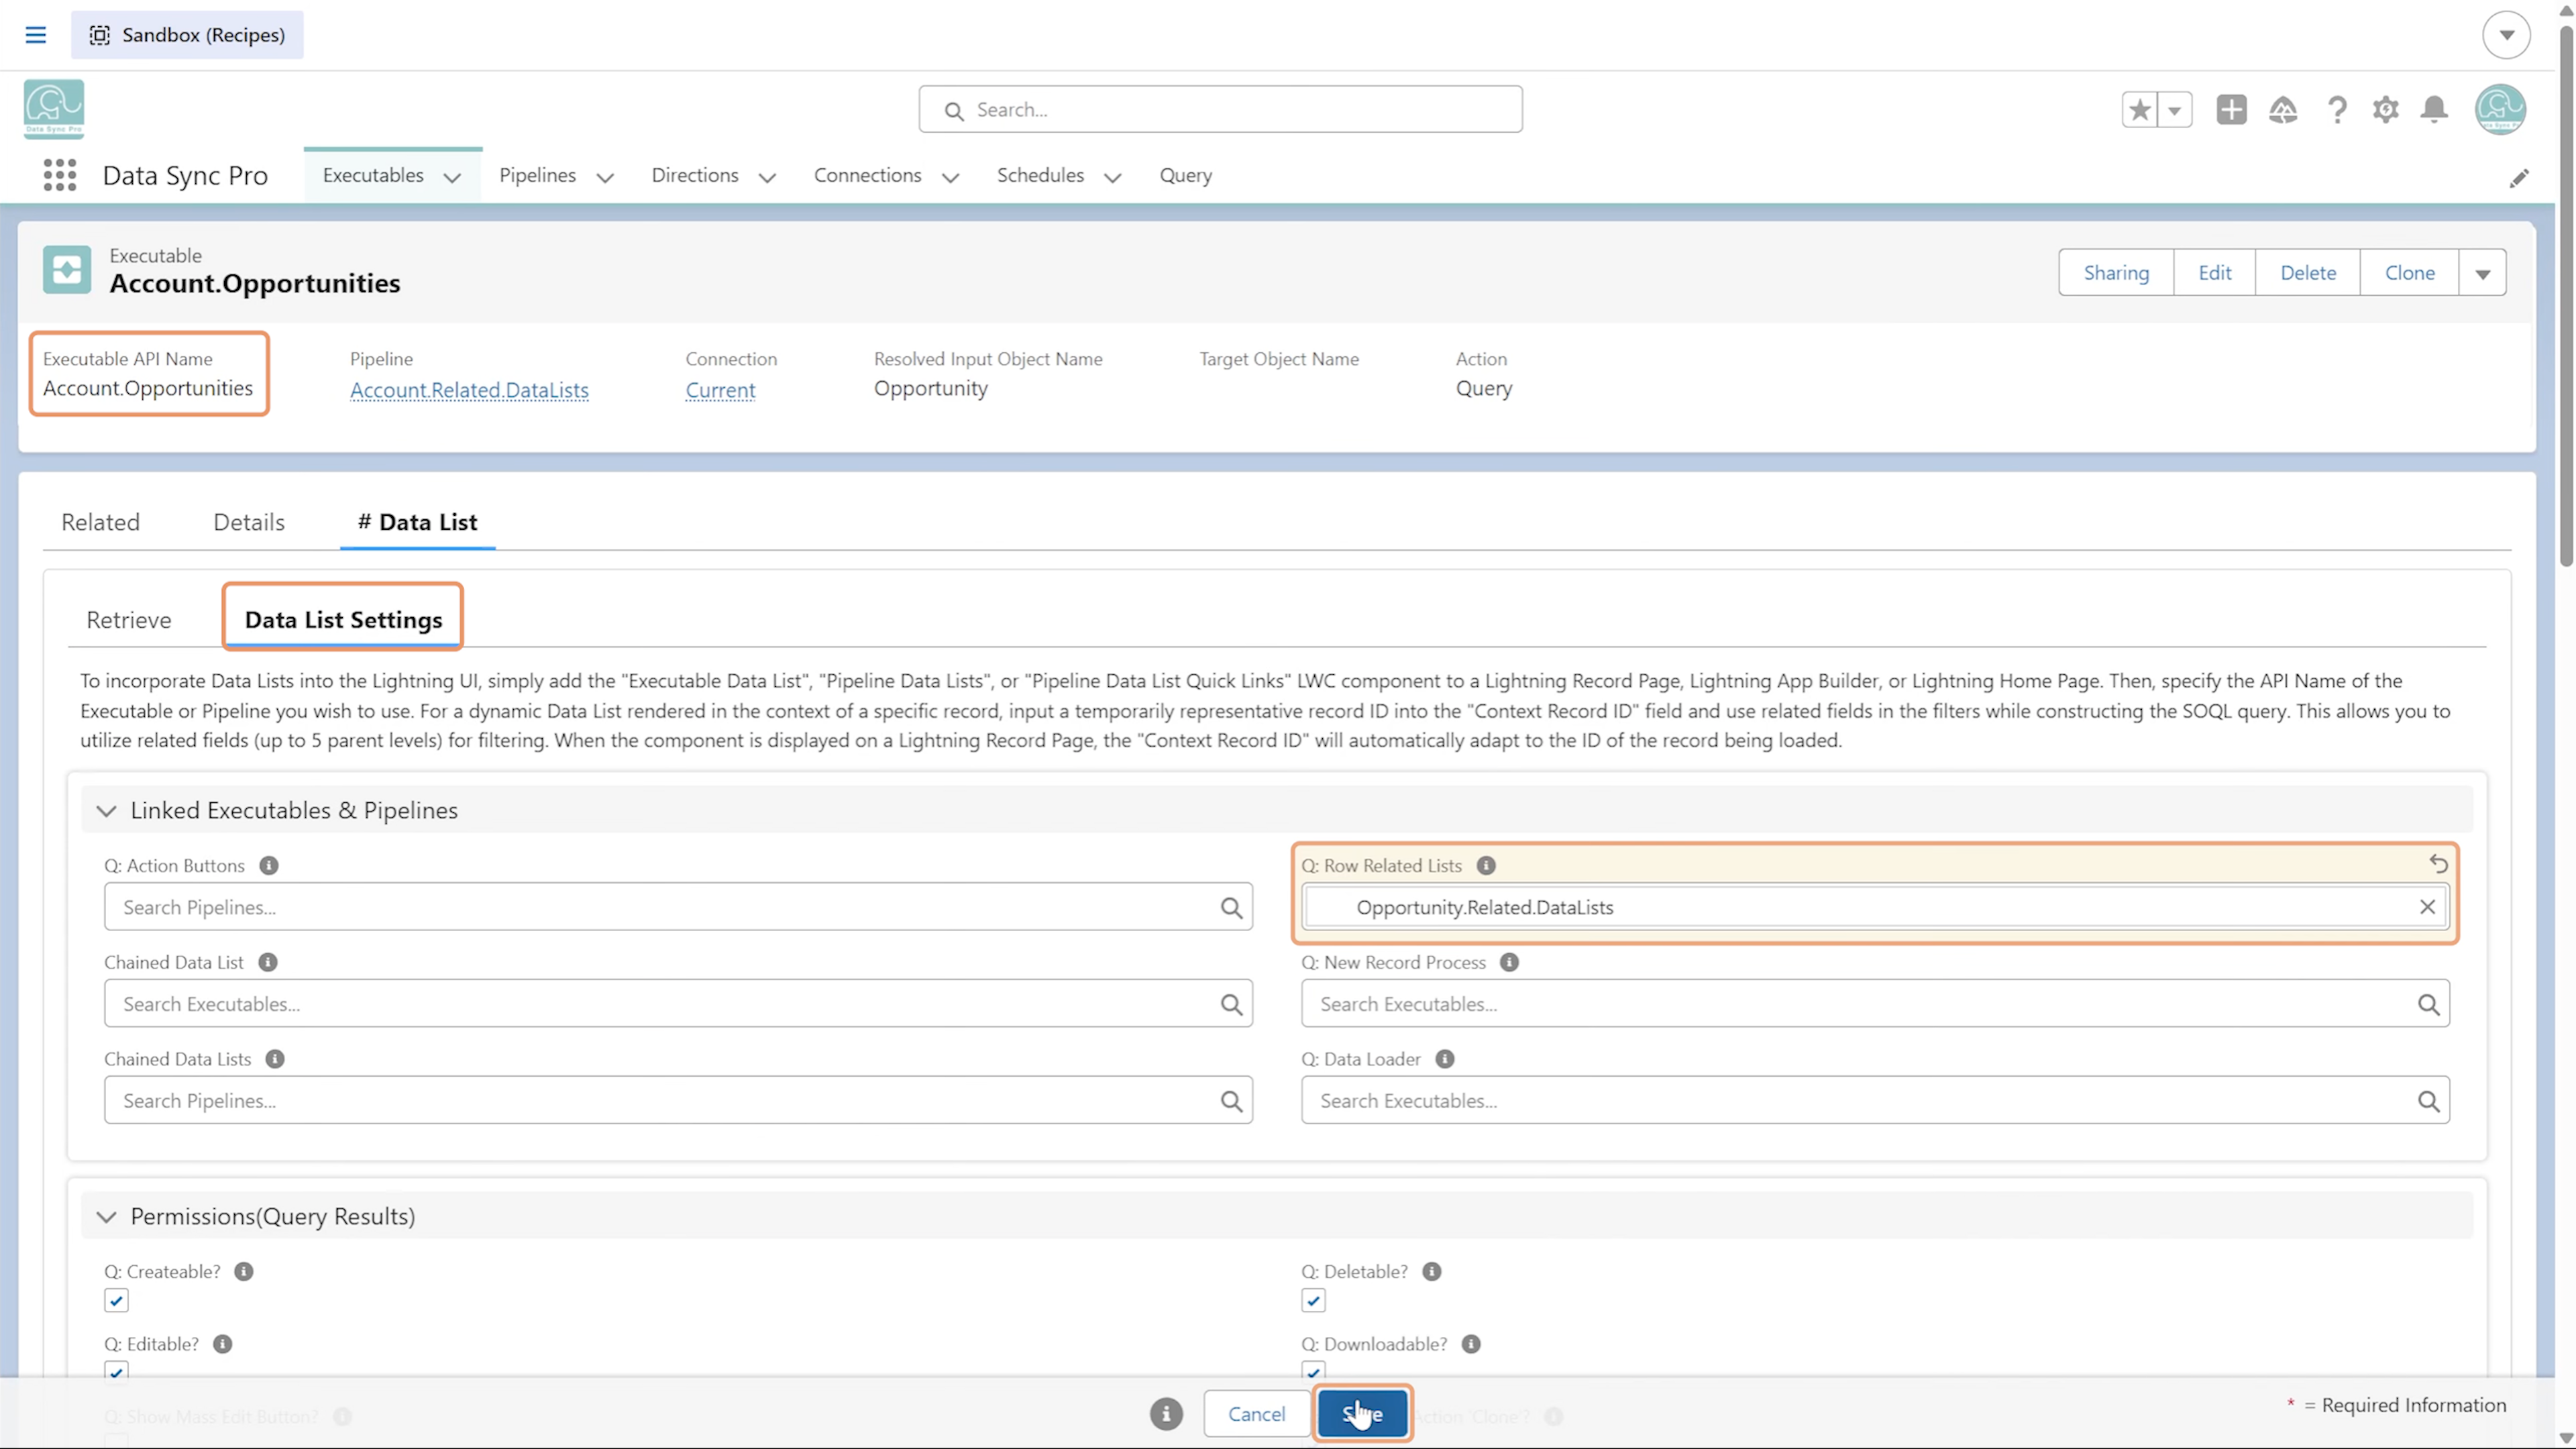Click the Cancel button
Screen dimensions: 2576x1449
[1256, 1414]
